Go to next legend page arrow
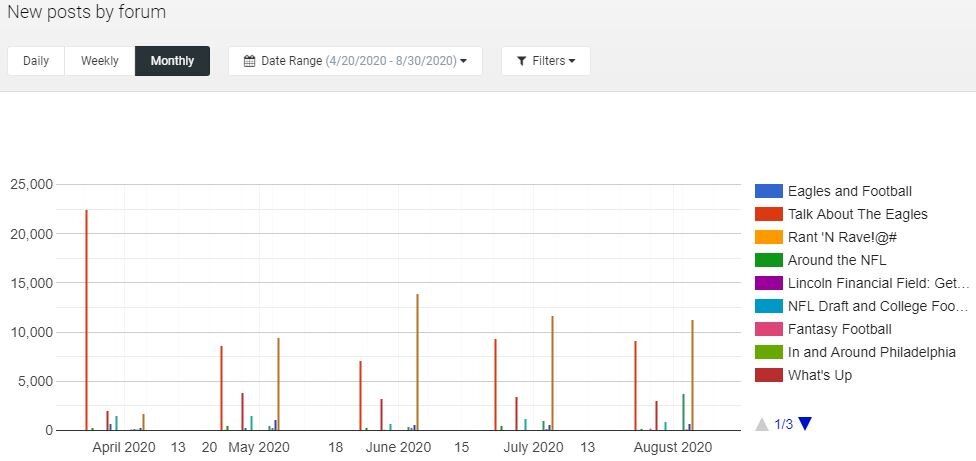 click(805, 424)
